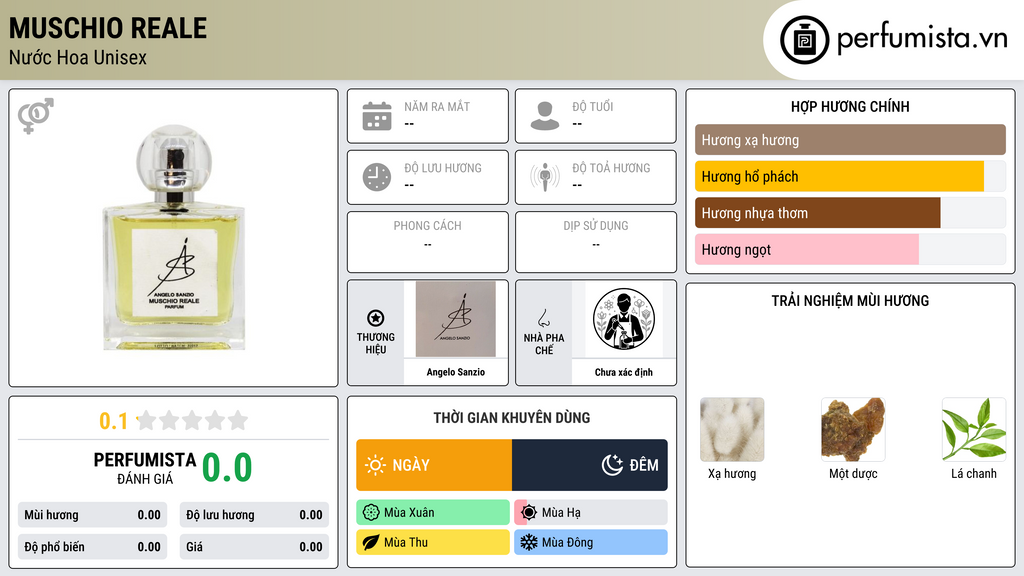Screen dimensions: 1024x576
Task: Choose the Mùa Xuân season bar
Action: pos(433,513)
